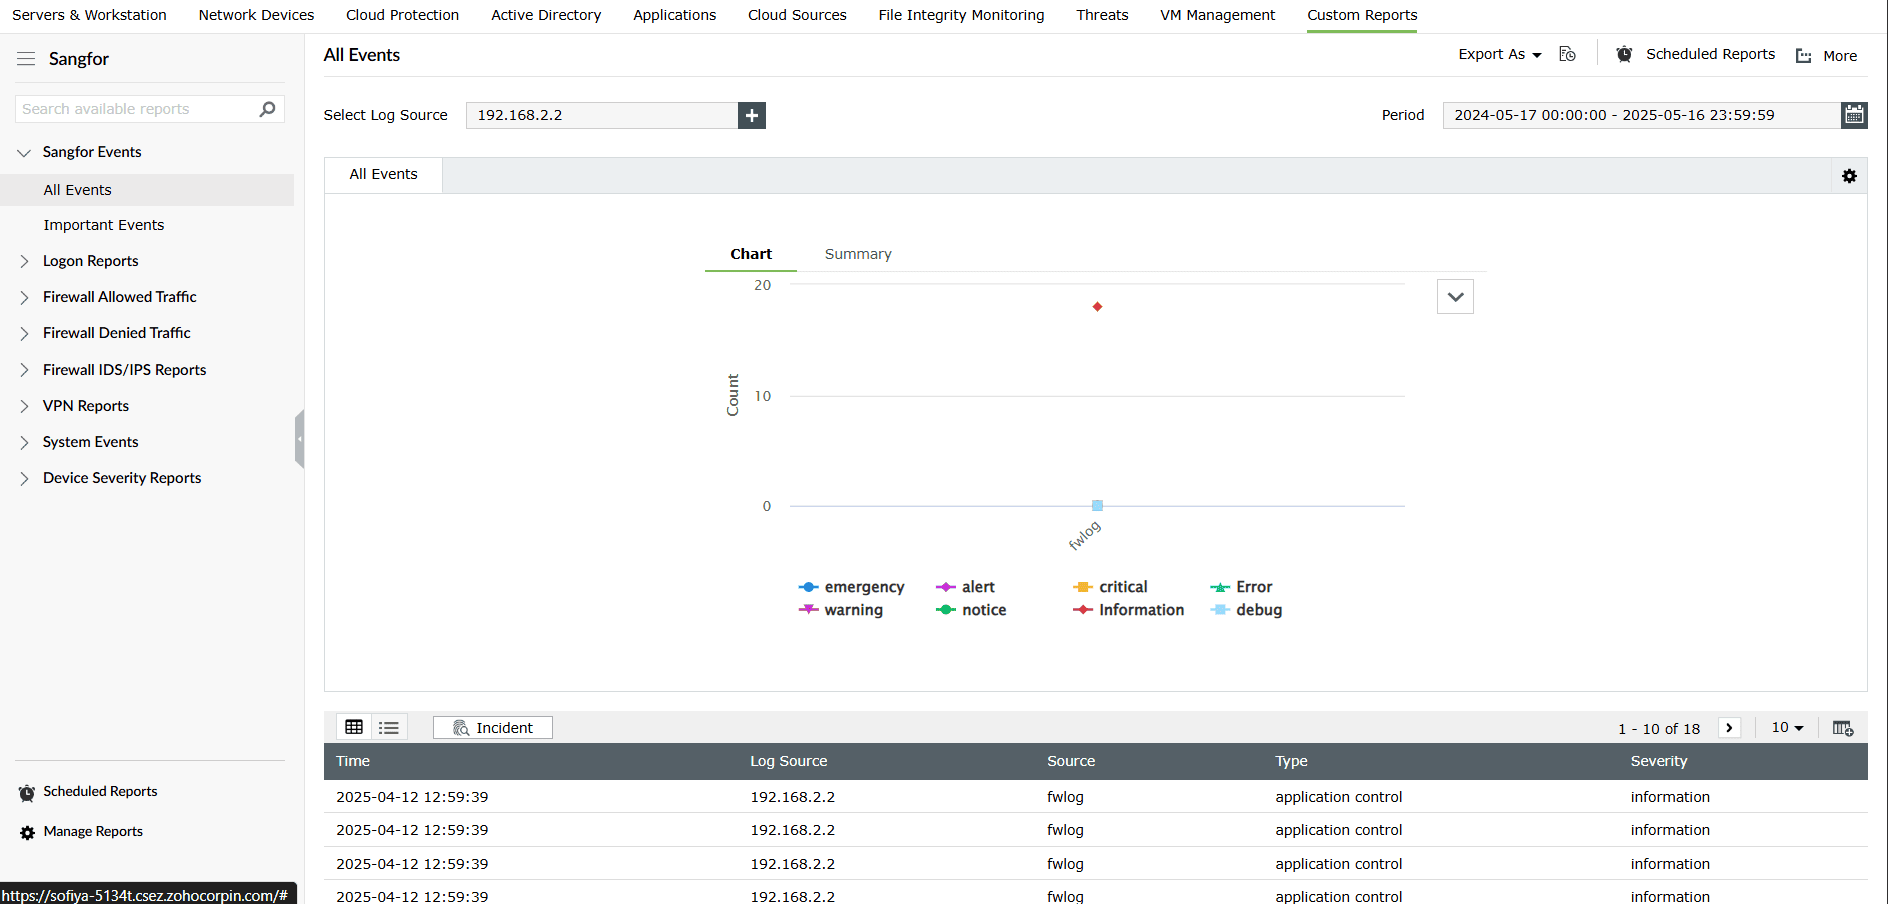Open the Cloud Sources tab
Screen dimensions: 1888x904
(x=797, y=15)
